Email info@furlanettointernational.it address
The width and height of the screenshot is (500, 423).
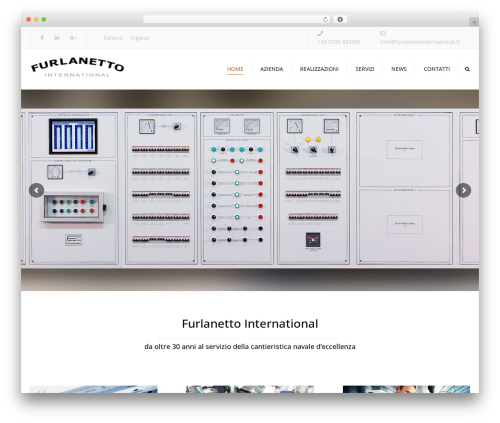[x=419, y=42]
